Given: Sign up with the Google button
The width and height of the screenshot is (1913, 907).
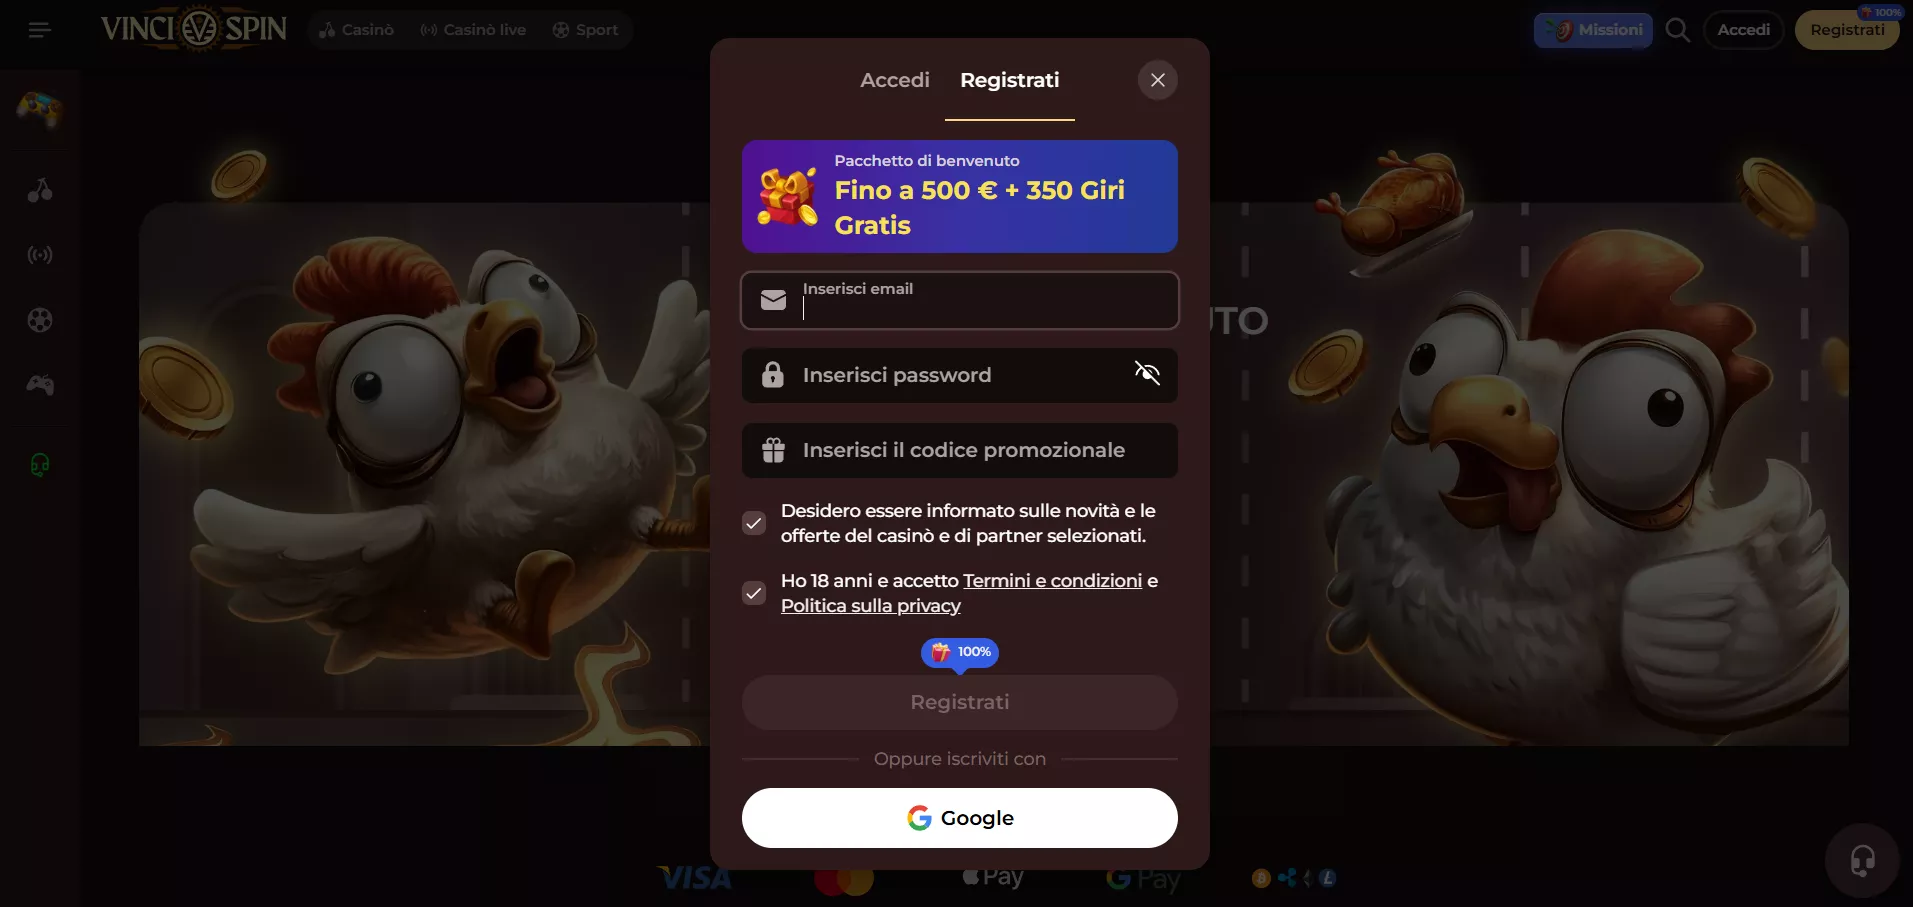Looking at the screenshot, I should 960,818.
